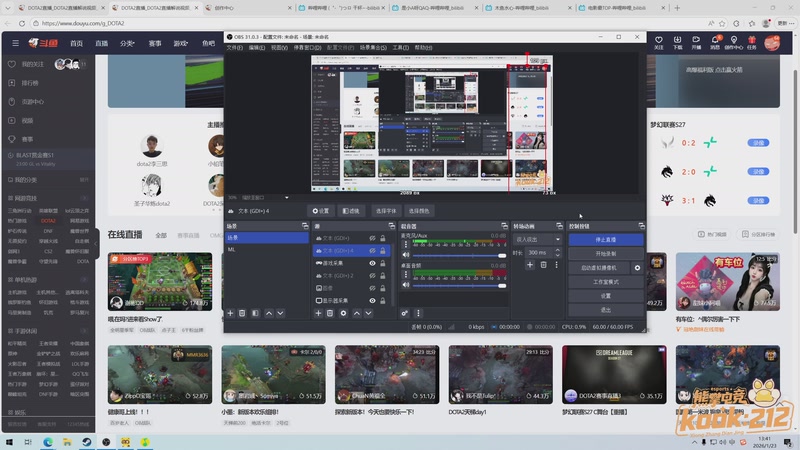Open OBS 文件(F) menu
Screen dimensions: 800x450
click(234, 47)
